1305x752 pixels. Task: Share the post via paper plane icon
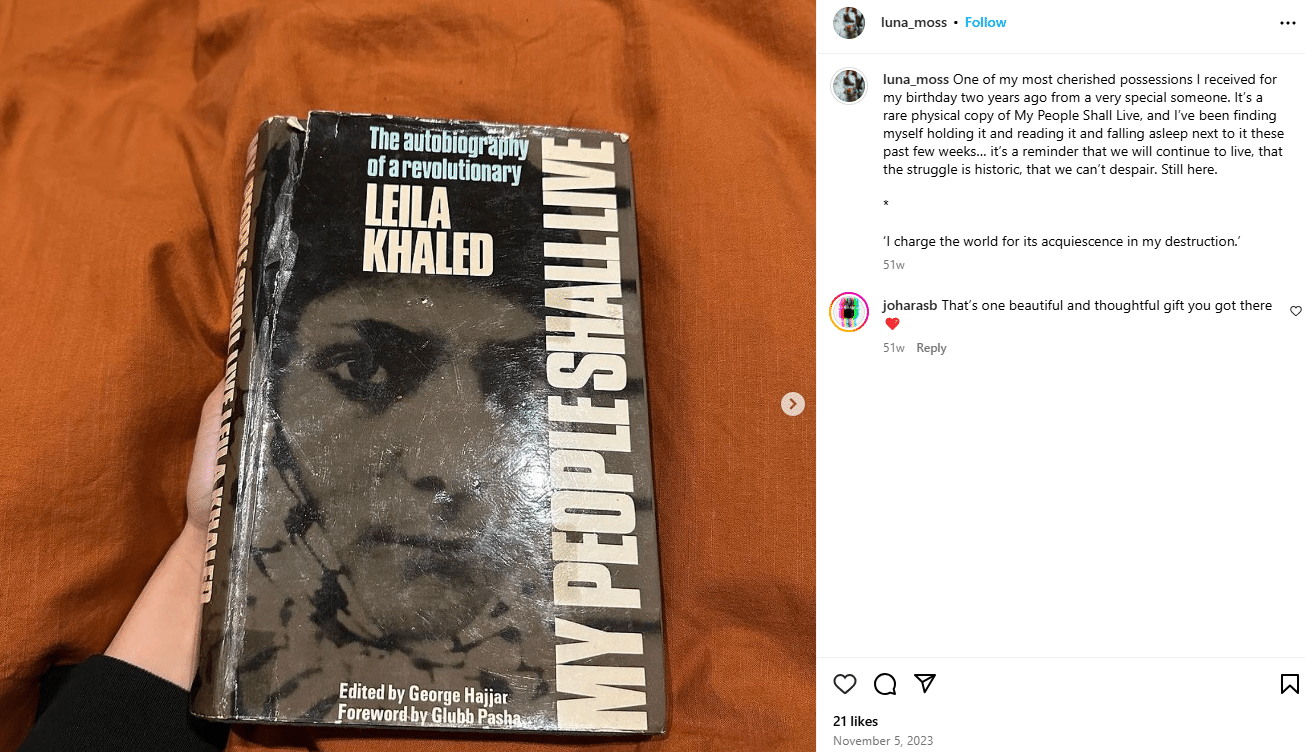pyautogui.click(x=925, y=684)
